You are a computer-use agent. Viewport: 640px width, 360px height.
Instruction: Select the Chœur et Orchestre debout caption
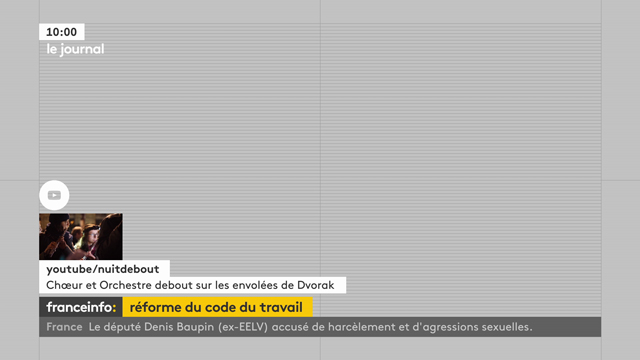[x=190, y=285]
